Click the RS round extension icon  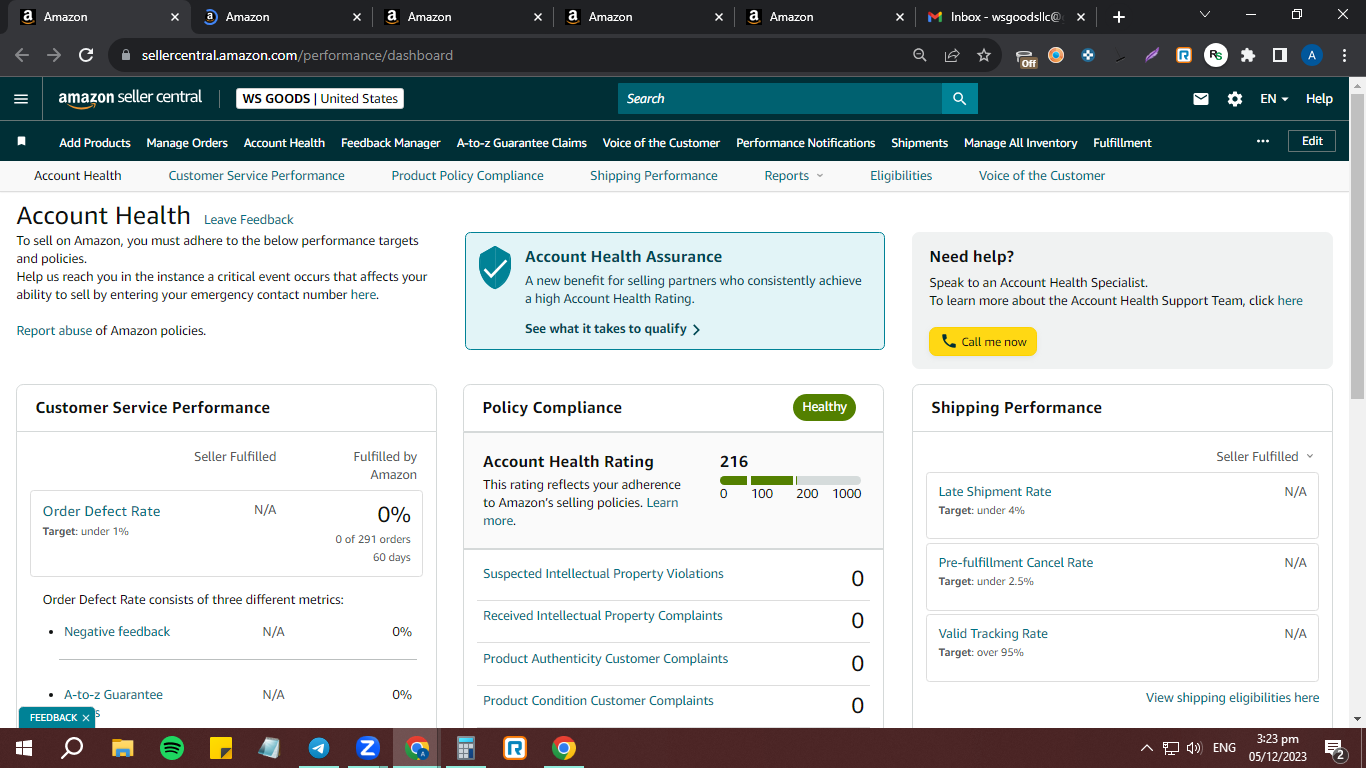point(1216,55)
